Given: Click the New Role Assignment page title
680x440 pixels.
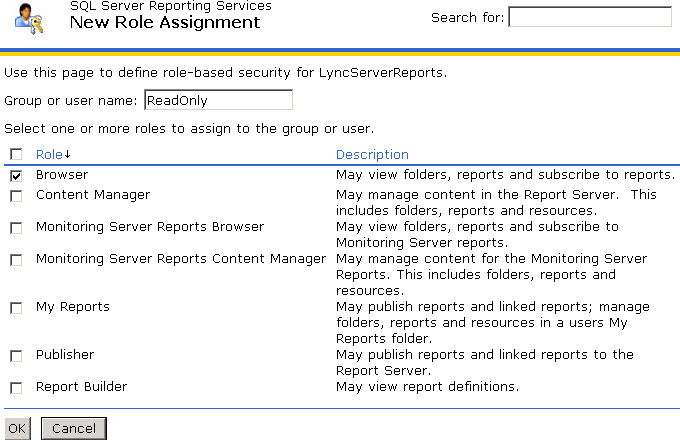Looking at the screenshot, I should (165, 22).
